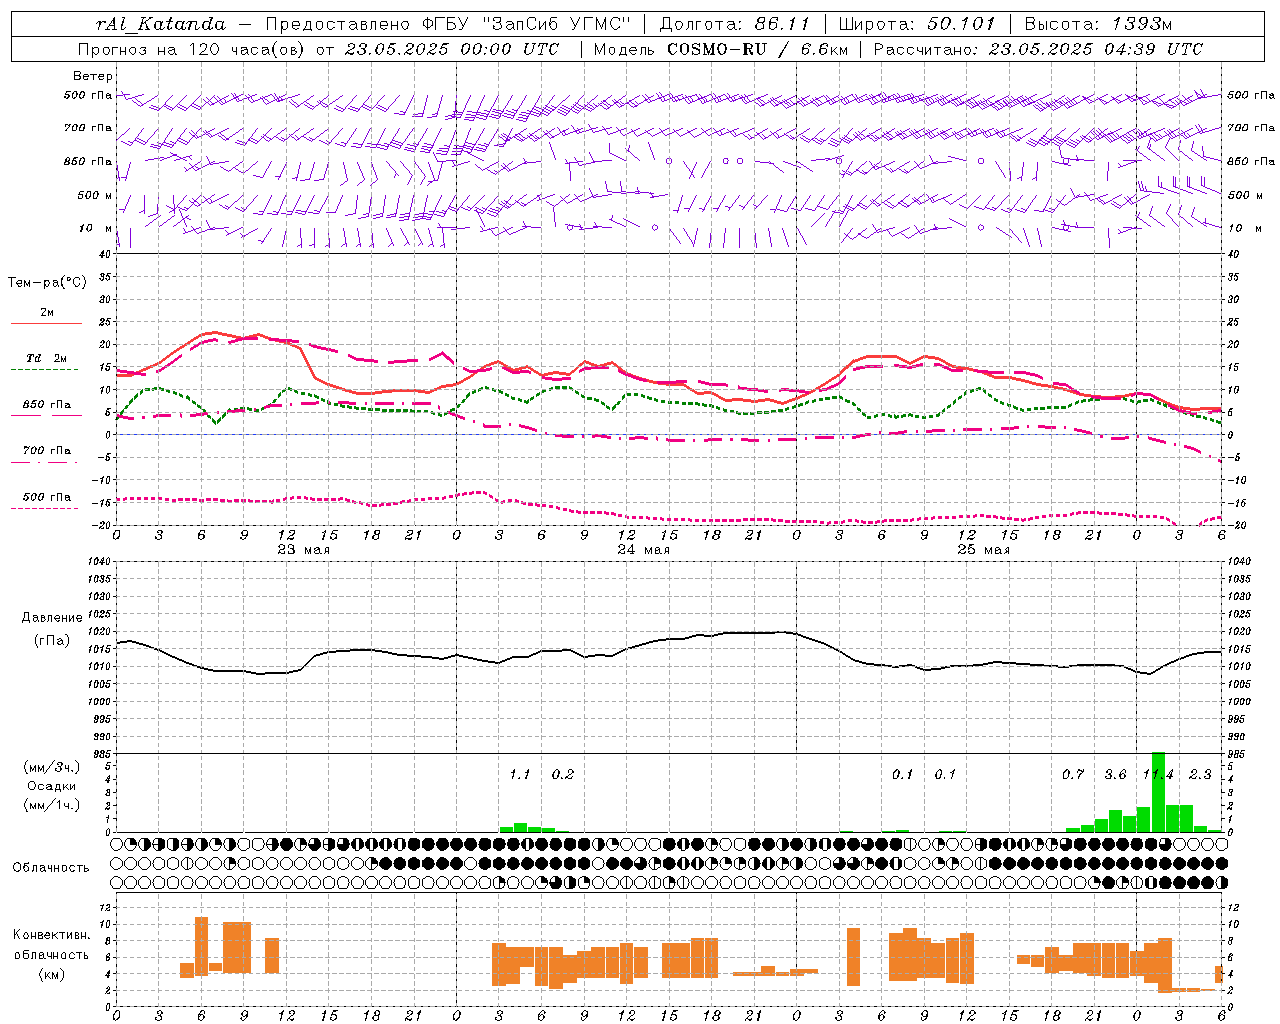Click the Рассчитано 23.05.2025 04:39 UTC timestamp

pyautogui.click(x=1038, y=49)
